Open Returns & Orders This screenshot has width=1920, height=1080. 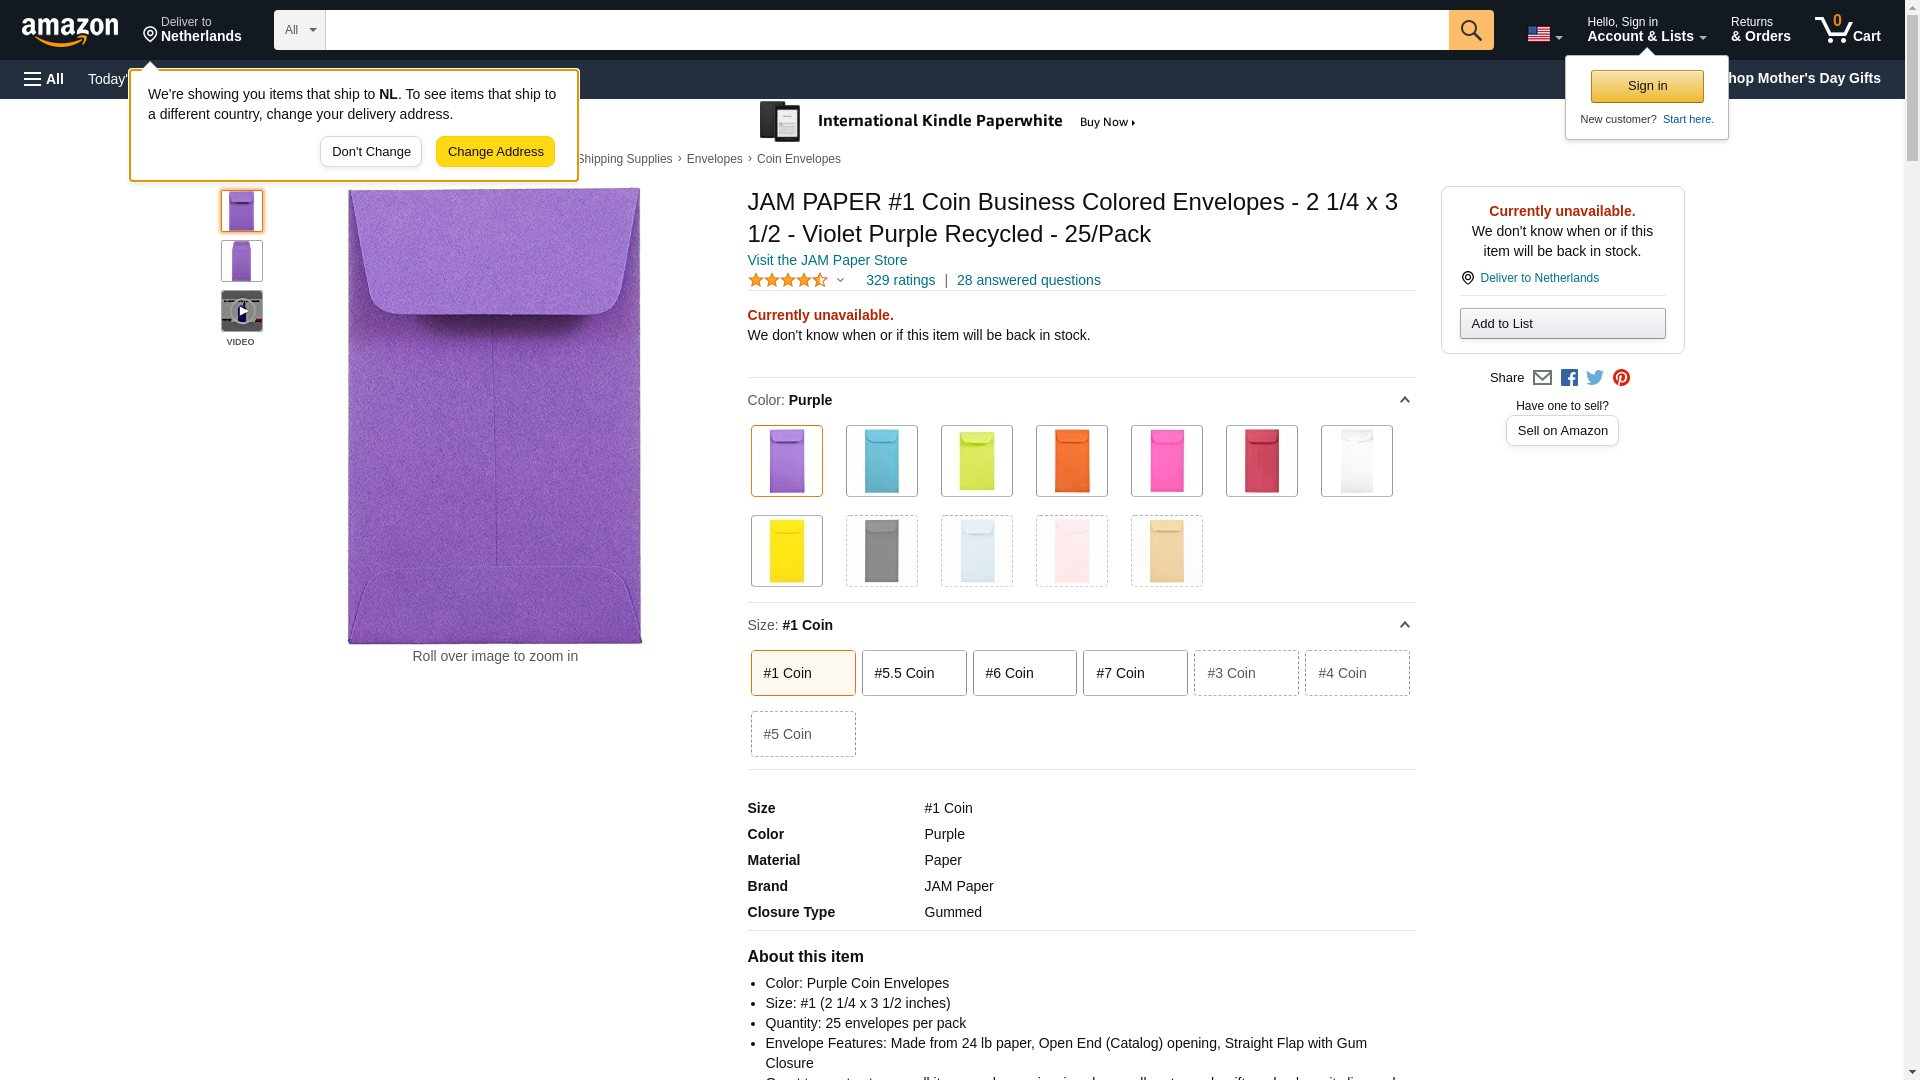1760,30
